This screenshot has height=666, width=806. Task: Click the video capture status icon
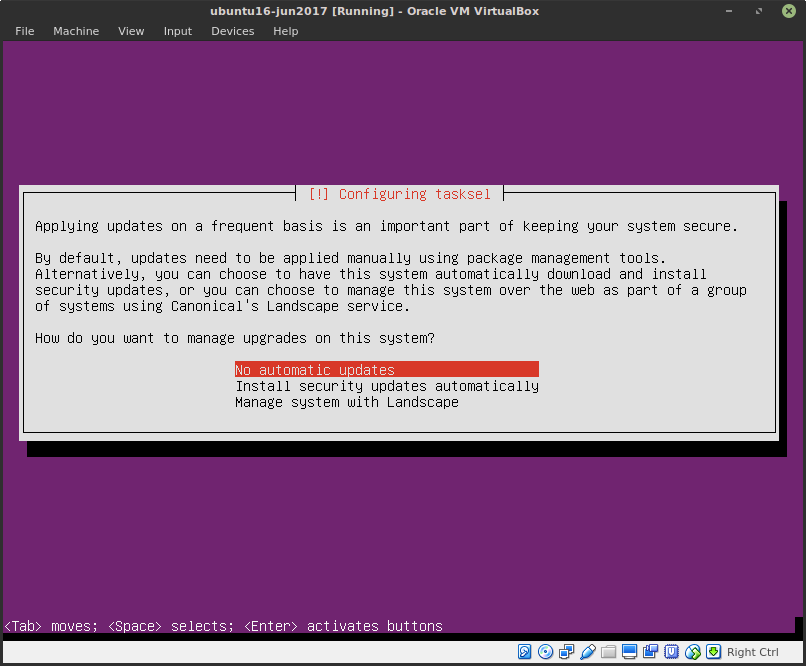650,652
